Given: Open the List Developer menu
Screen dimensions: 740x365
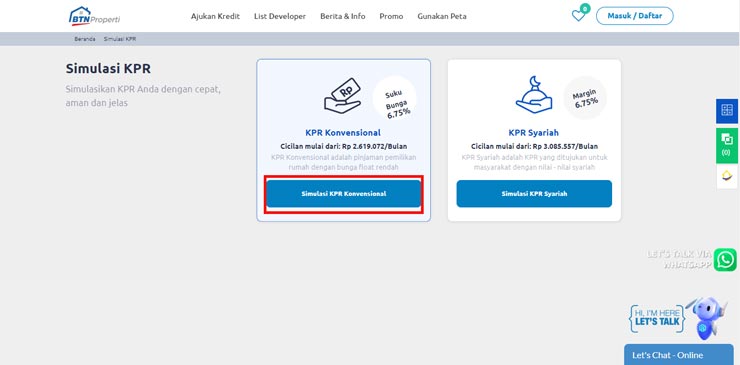Looking at the screenshot, I should point(280,16).
